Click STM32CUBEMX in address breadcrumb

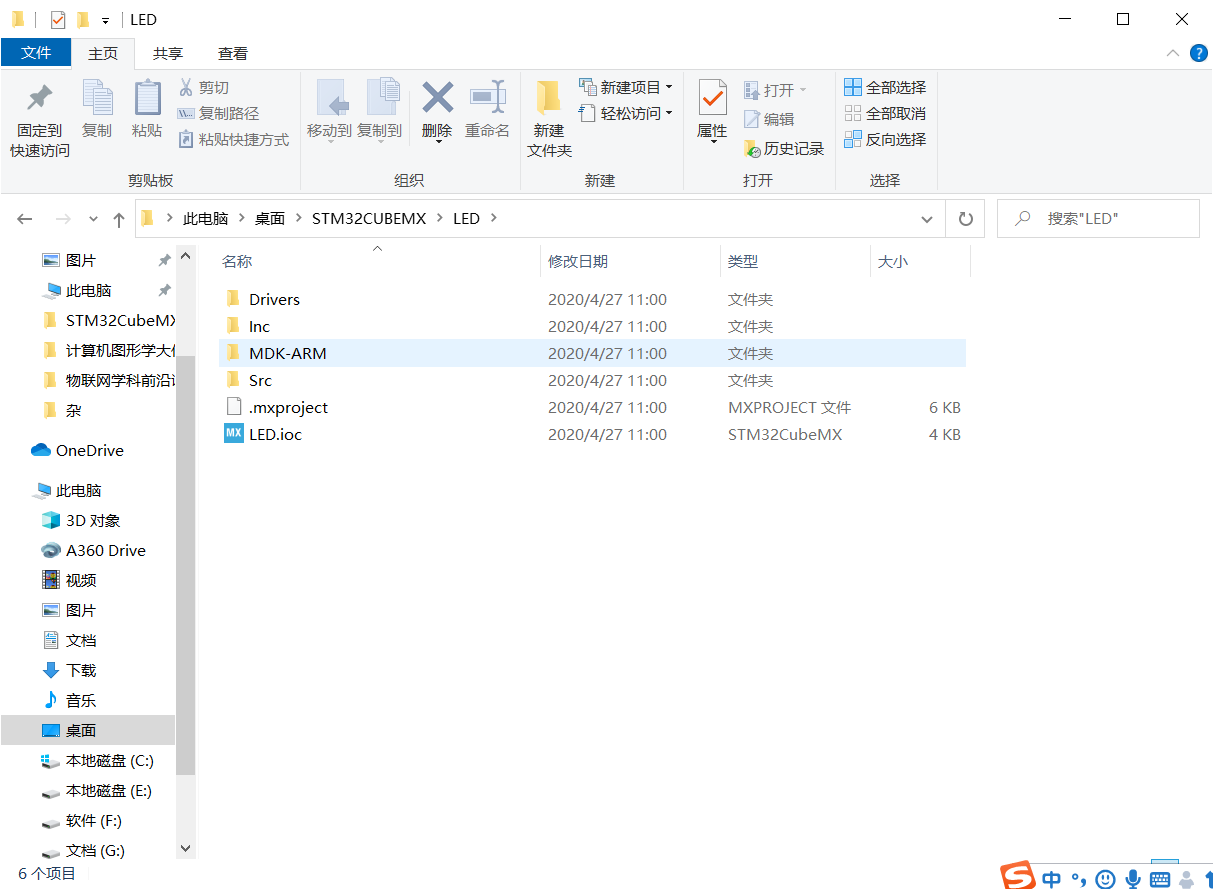point(369,218)
